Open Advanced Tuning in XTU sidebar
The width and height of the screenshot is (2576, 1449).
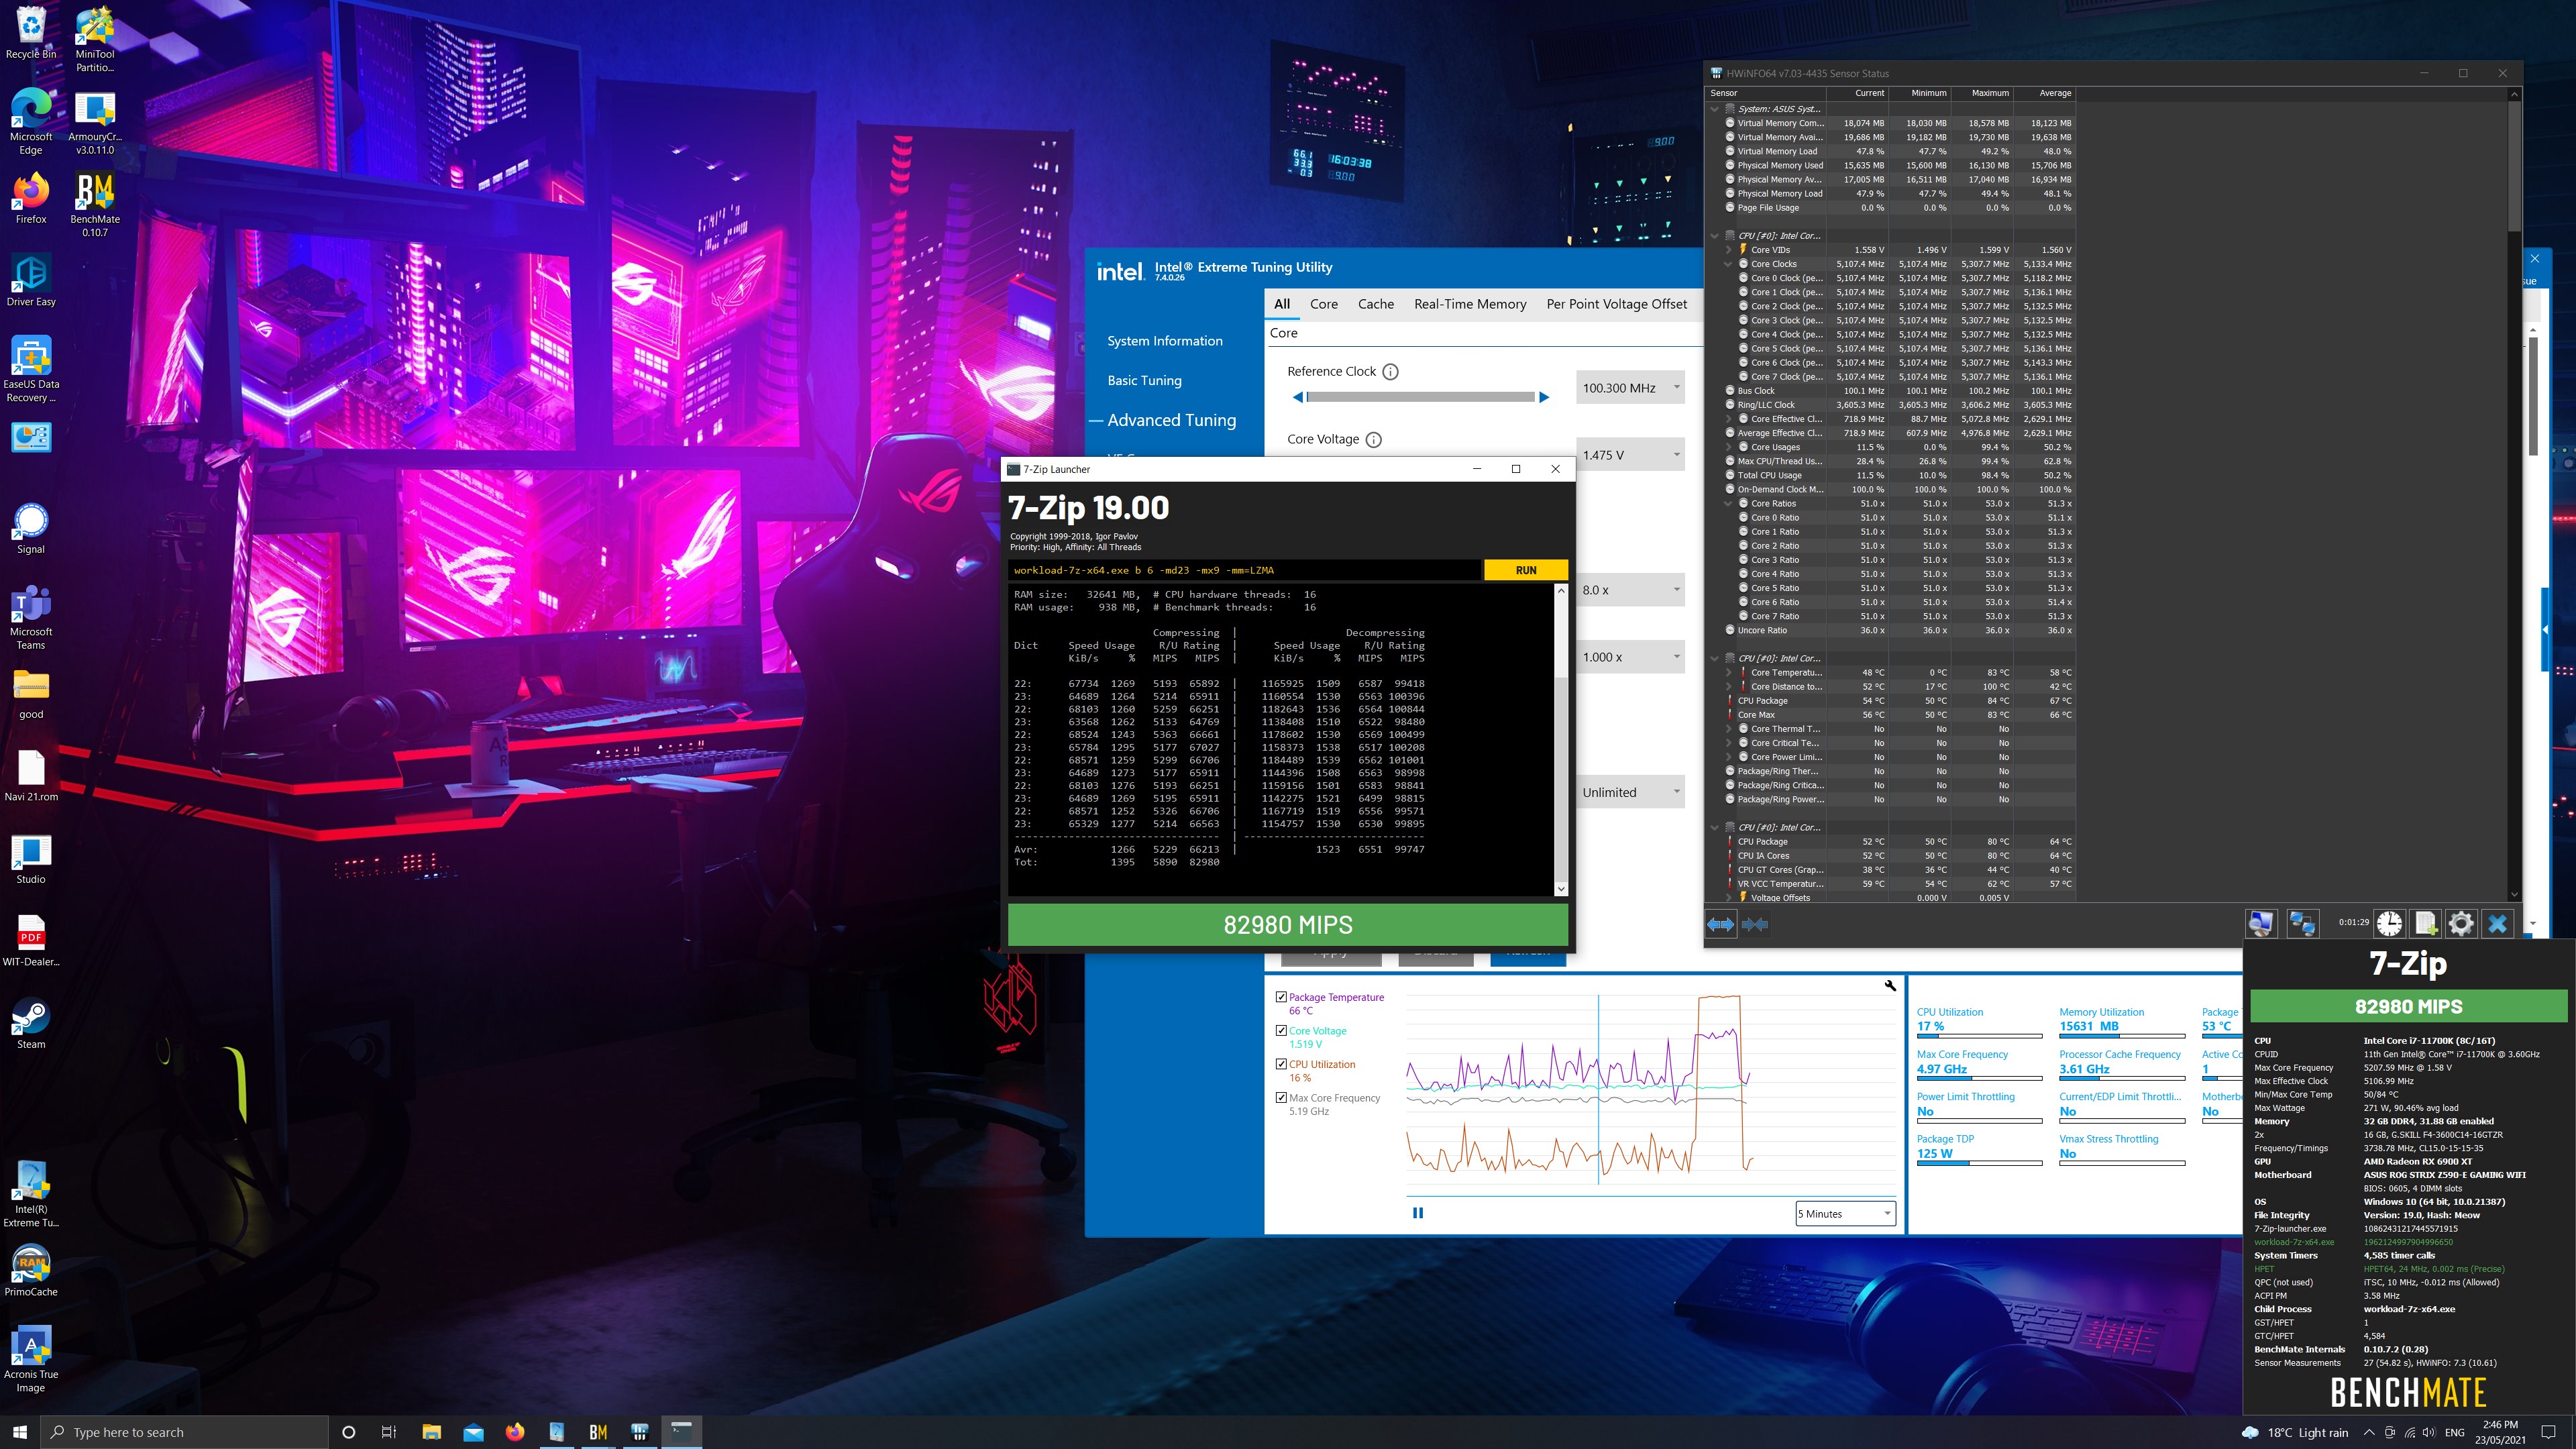(1171, 420)
